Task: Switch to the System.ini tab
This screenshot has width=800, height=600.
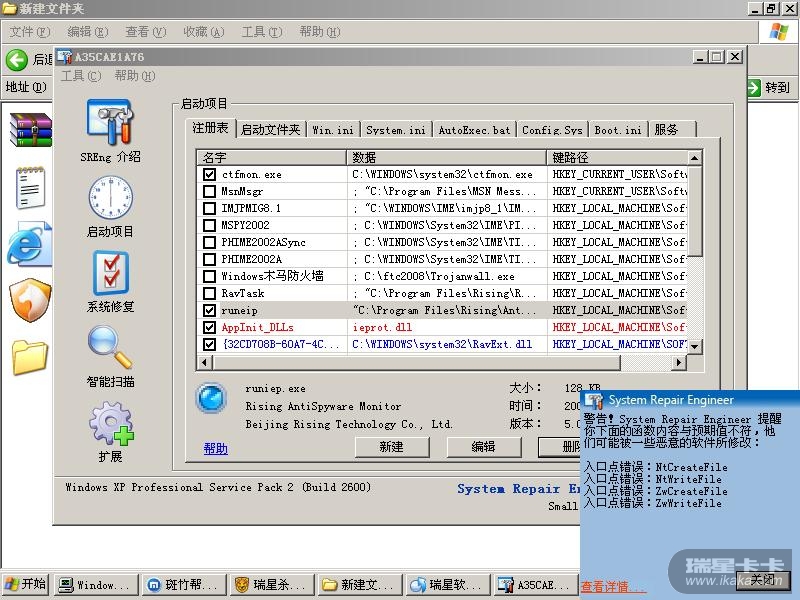Action: pyautogui.click(x=396, y=130)
